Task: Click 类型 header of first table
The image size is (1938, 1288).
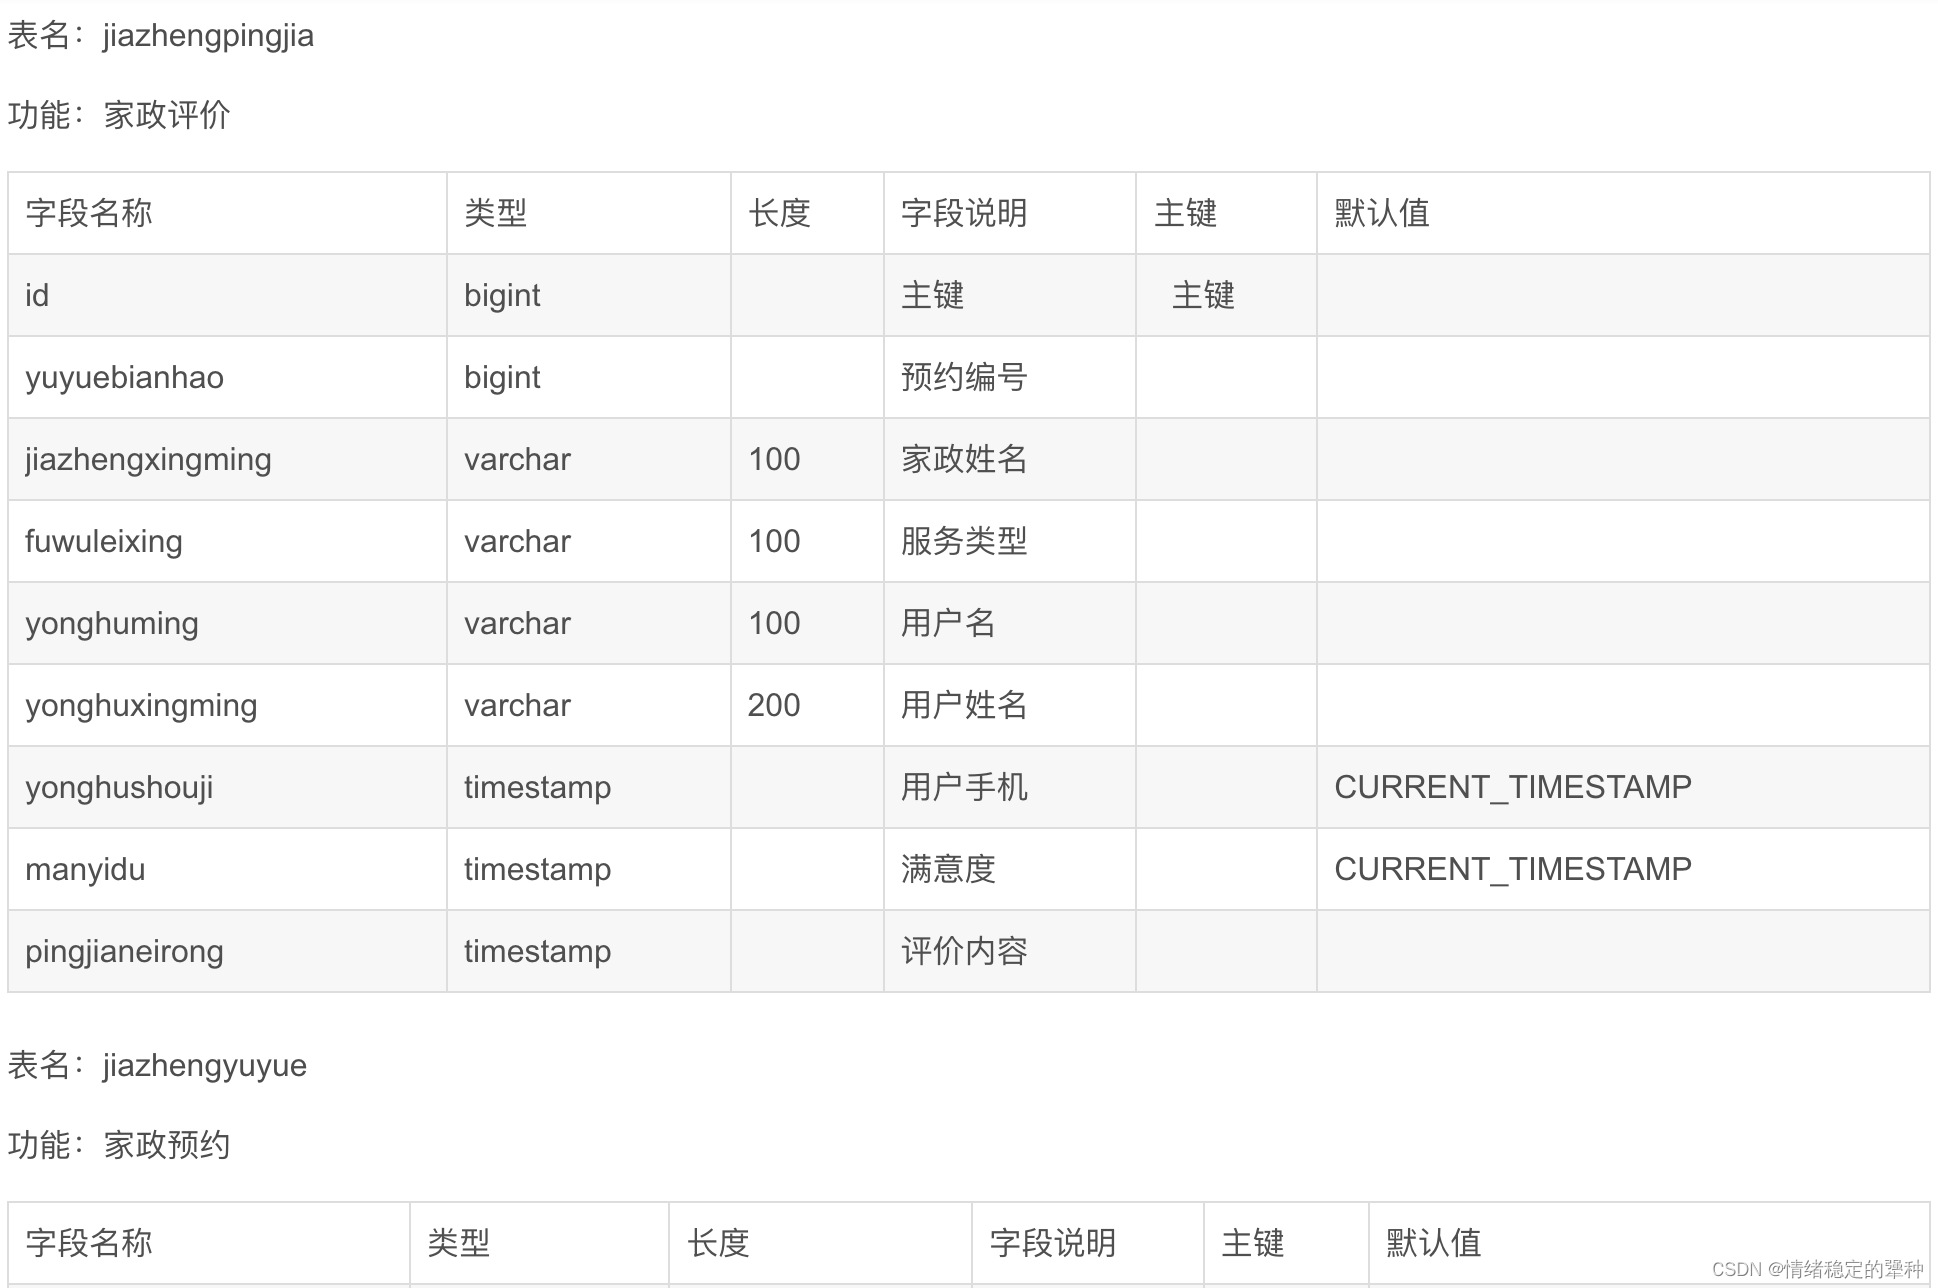Action: (495, 213)
